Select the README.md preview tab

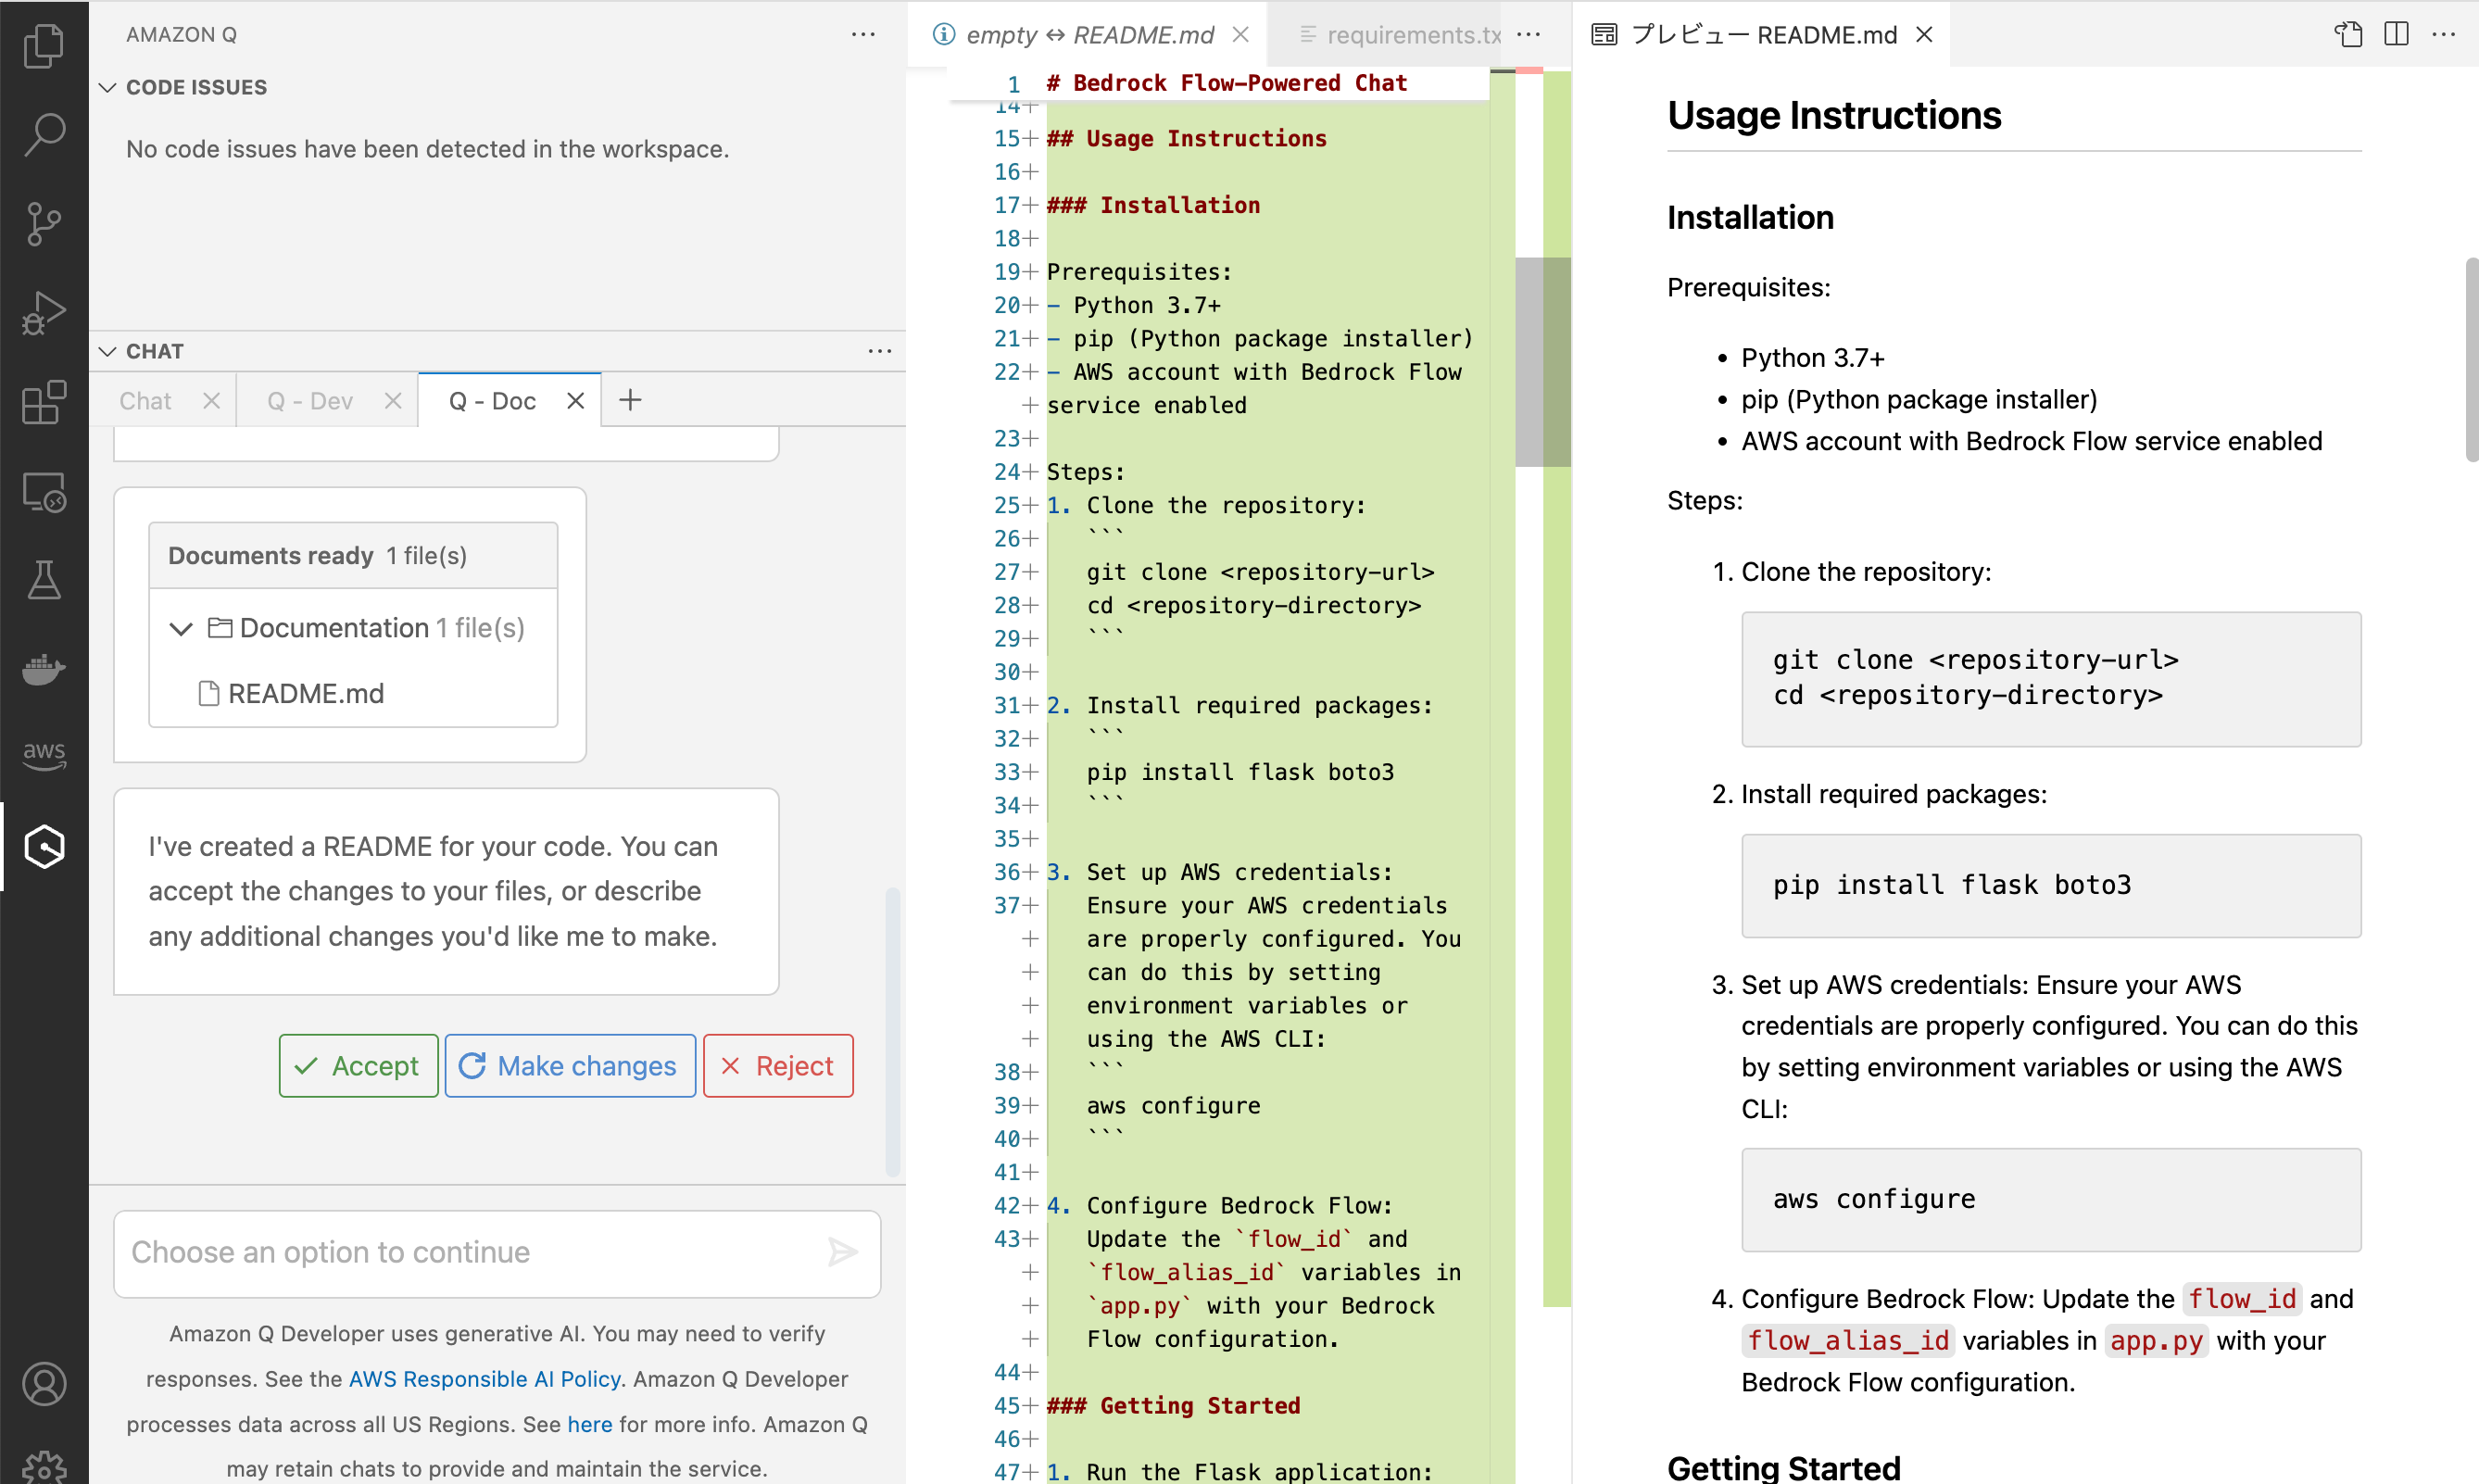click(x=1764, y=34)
